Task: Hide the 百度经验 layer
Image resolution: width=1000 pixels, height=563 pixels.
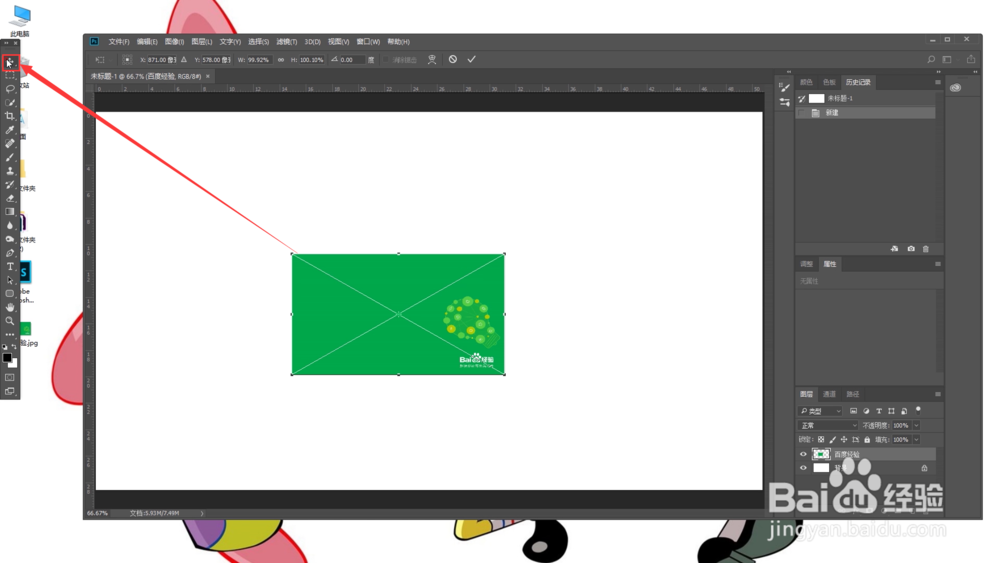Action: point(803,454)
